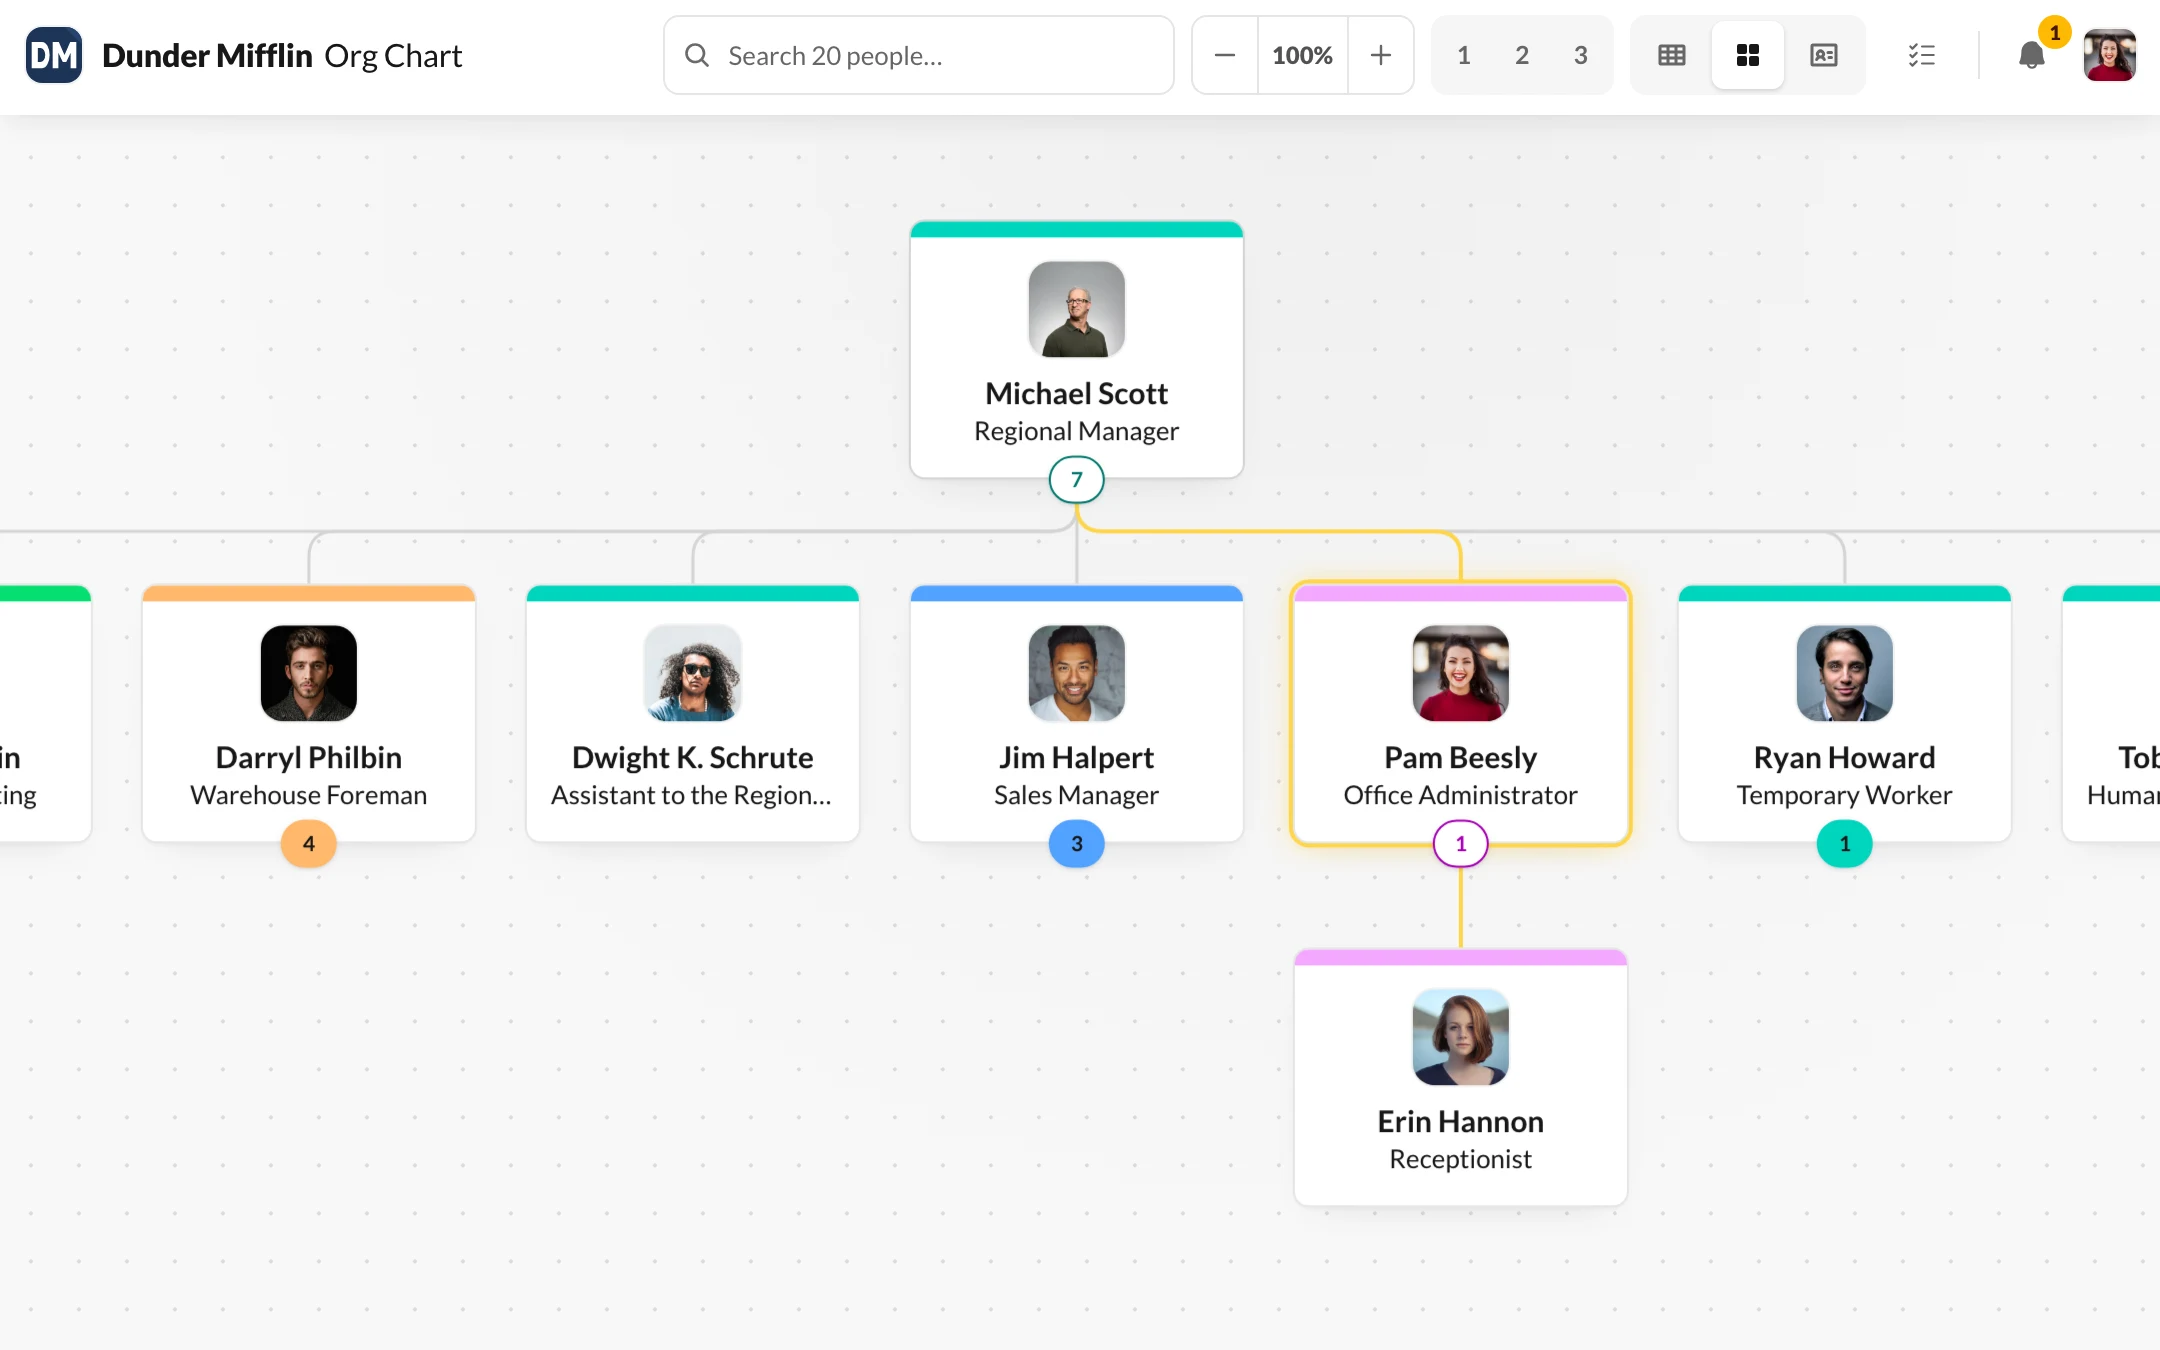The height and width of the screenshot is (1350, 2160).
Task: Focus the Search 20 people field
Action: tap(919, 55)
